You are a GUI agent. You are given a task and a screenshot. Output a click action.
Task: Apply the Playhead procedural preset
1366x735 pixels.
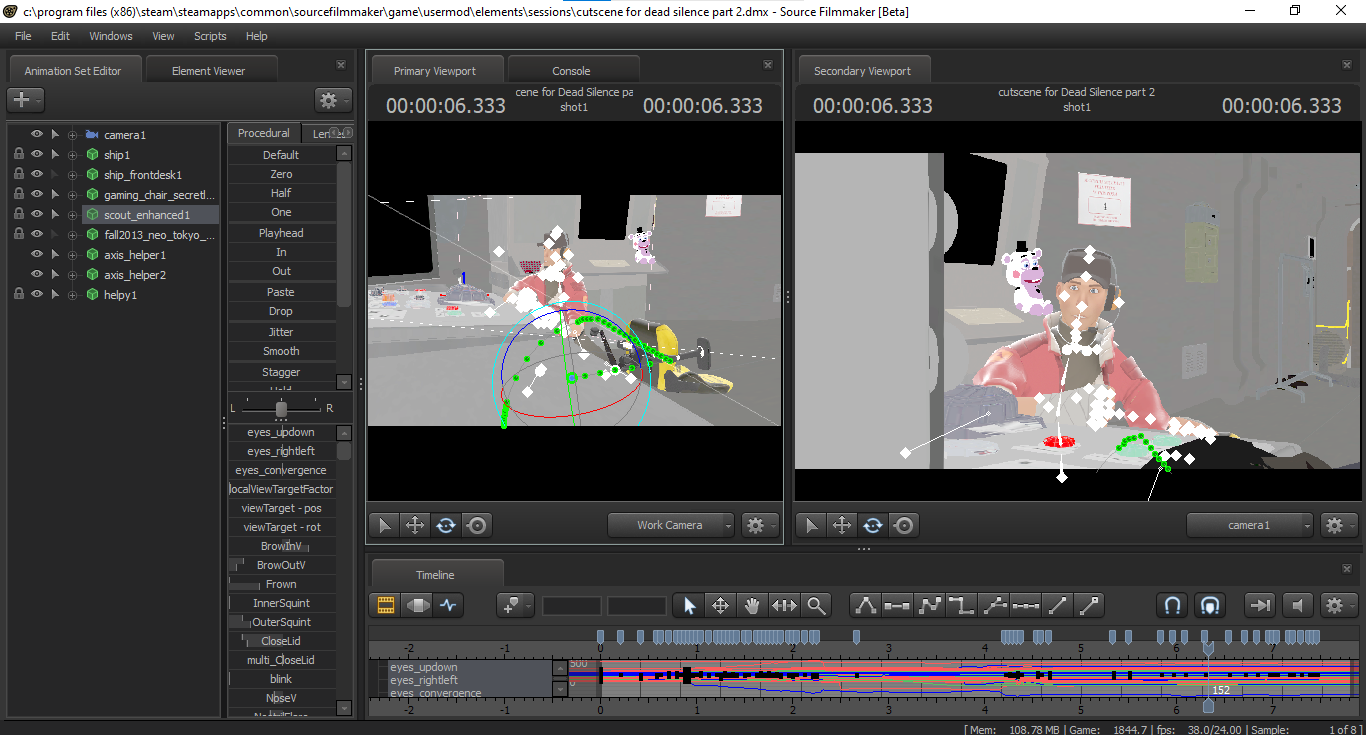click(x=281, y=233)
